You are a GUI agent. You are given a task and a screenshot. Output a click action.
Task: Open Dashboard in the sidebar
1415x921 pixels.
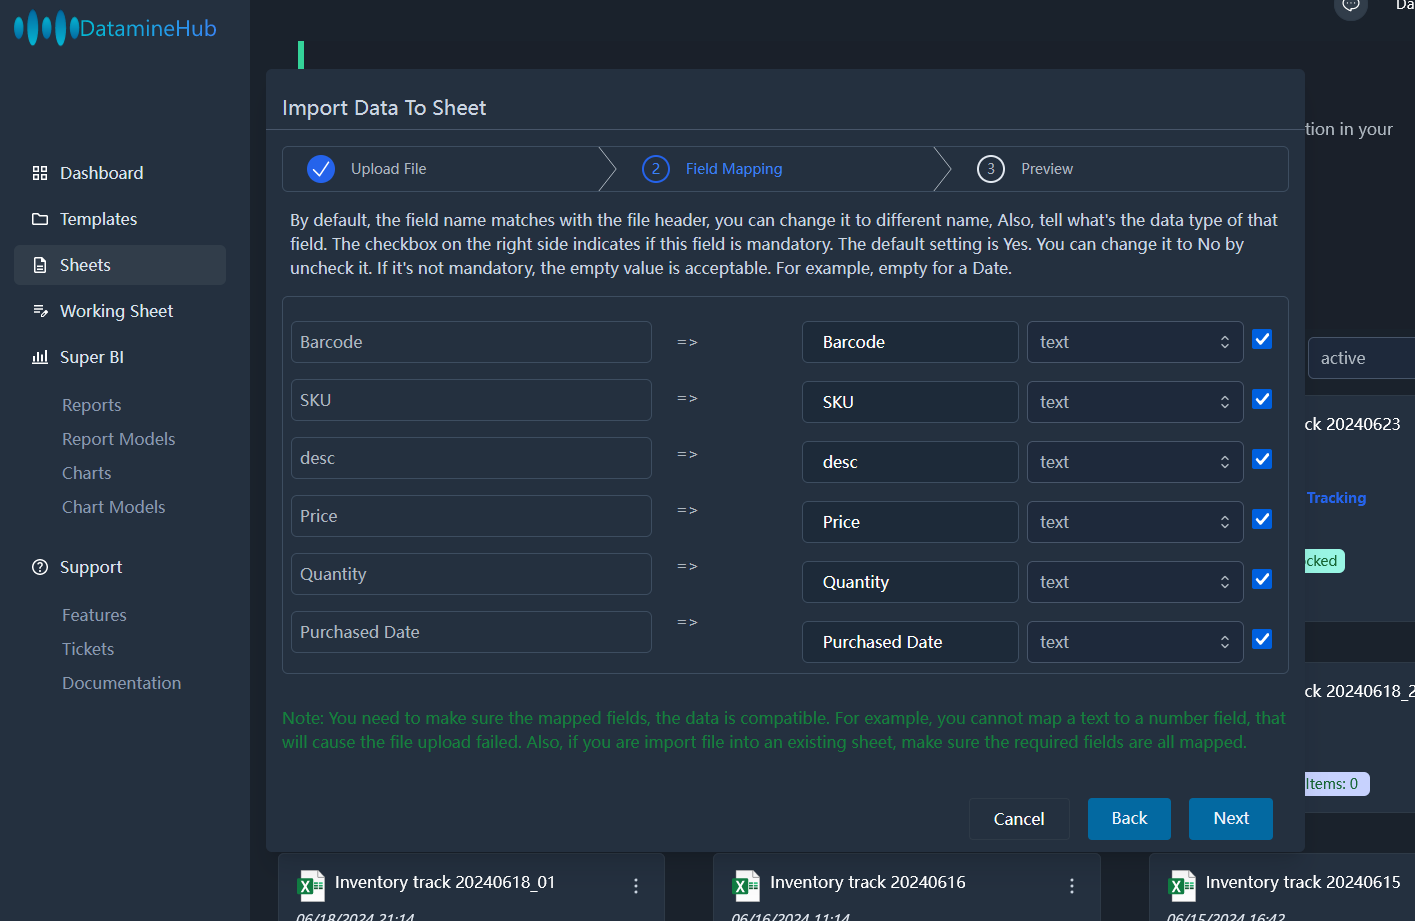click(x=120, y=173)
